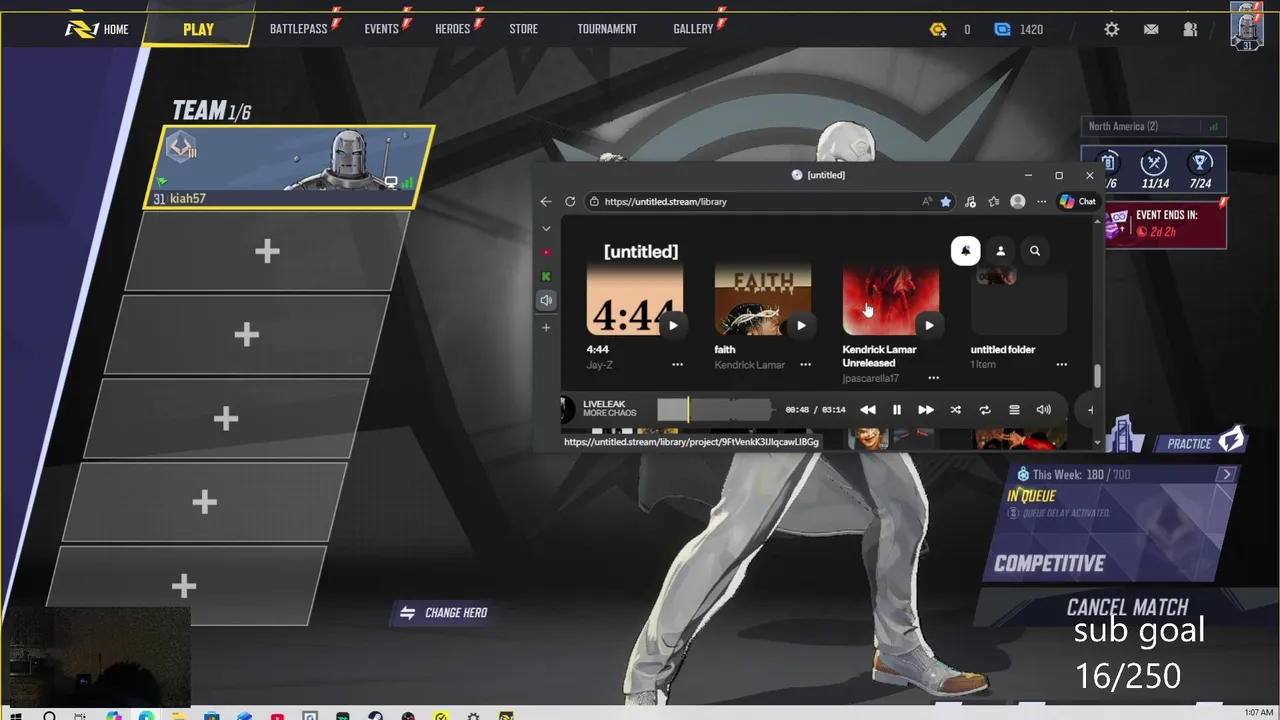
Task: Click the music note browser extension icon
Action: coord(970,201)
